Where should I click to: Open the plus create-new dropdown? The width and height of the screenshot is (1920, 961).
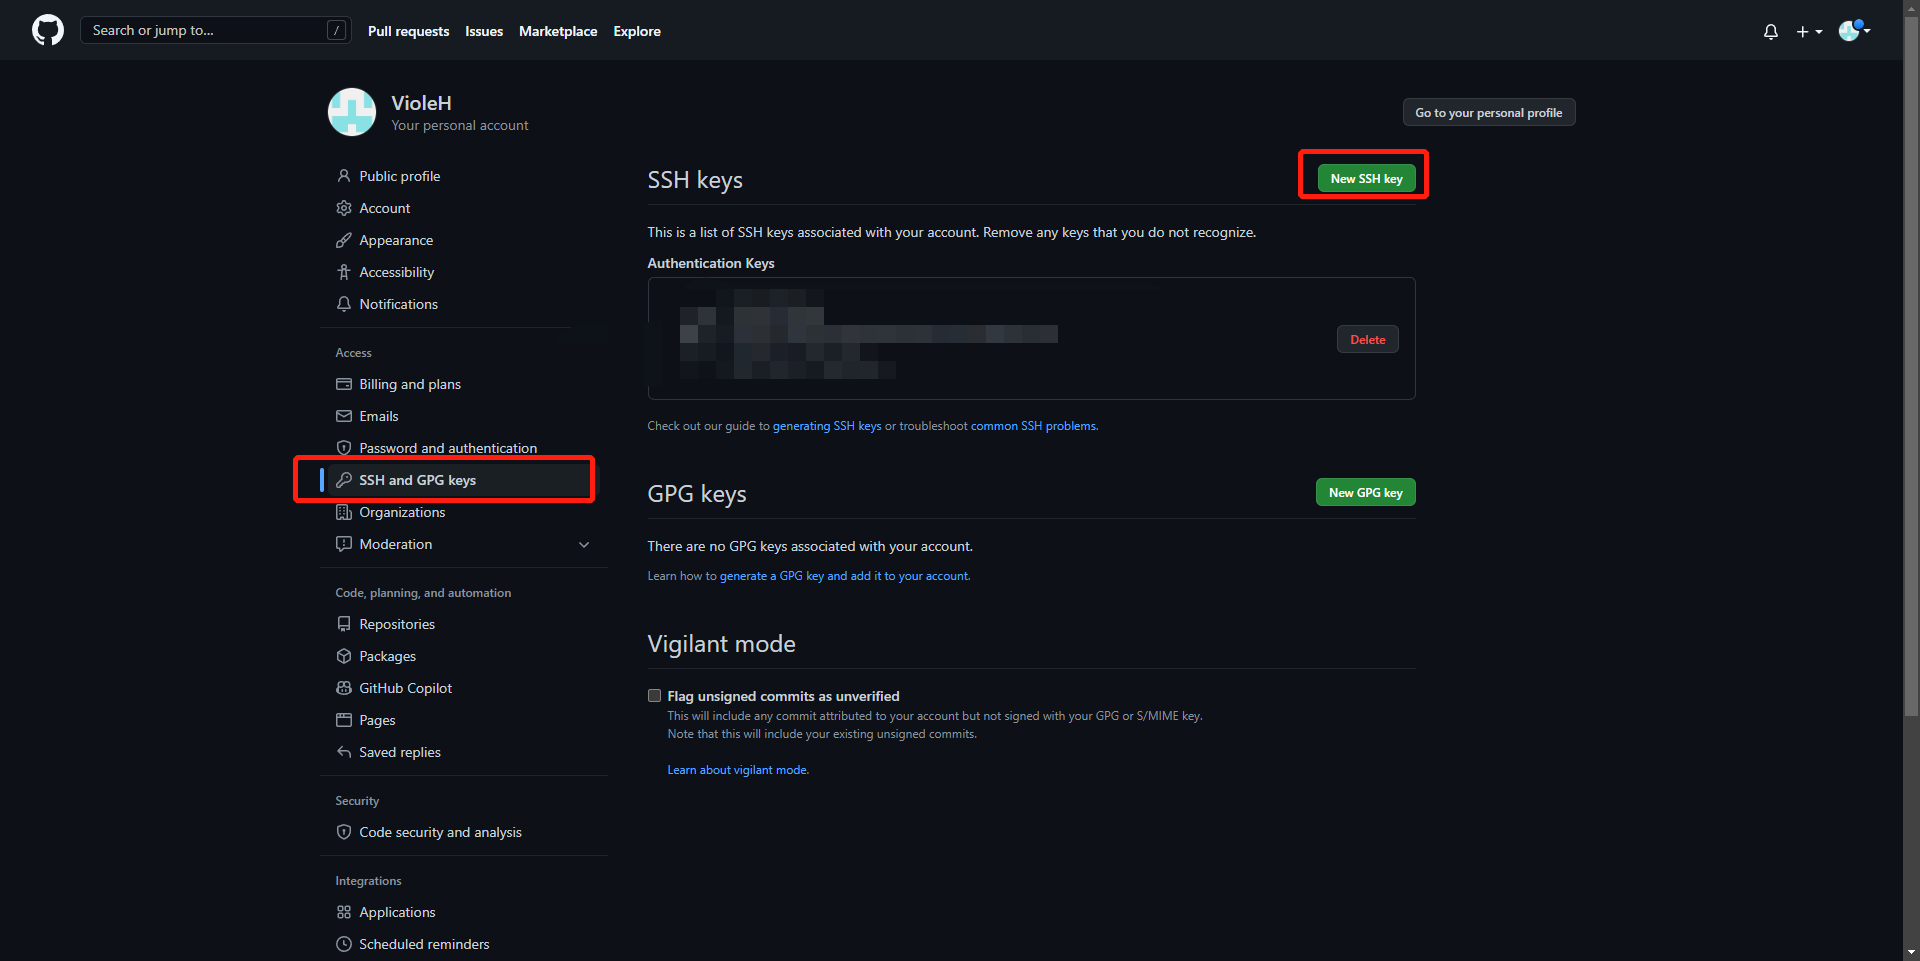pyautogui.click(x=1809, y=31)
